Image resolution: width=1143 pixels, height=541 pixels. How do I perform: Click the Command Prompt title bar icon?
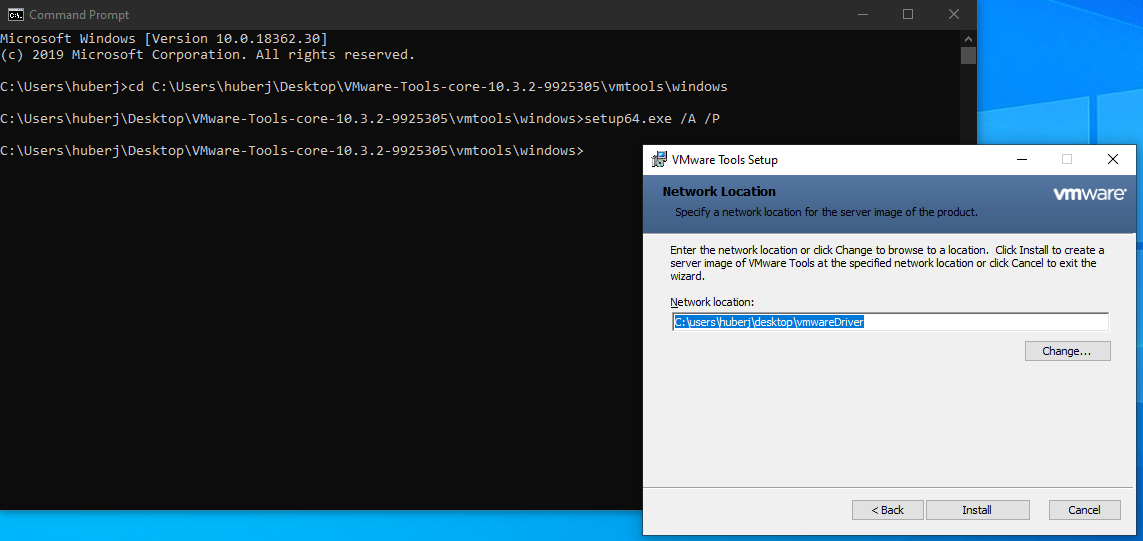coord(14,14)
